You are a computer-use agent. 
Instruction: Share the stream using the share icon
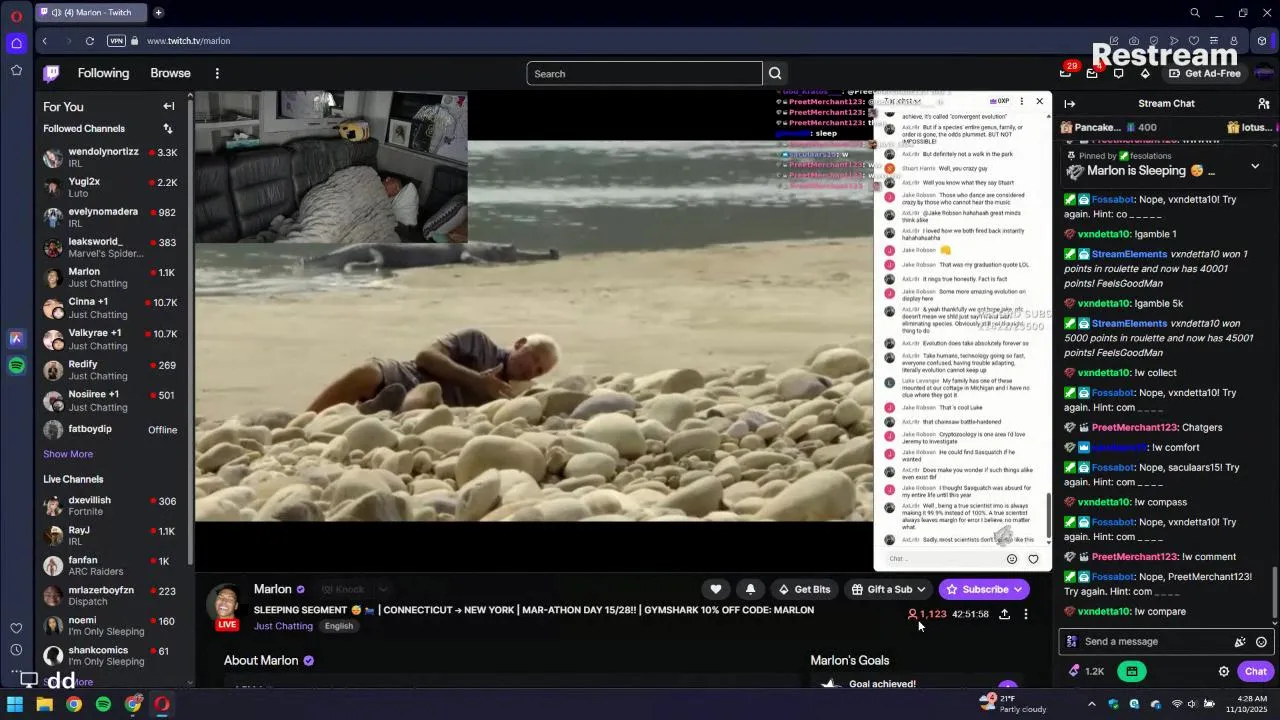[x=1004, y=614]
